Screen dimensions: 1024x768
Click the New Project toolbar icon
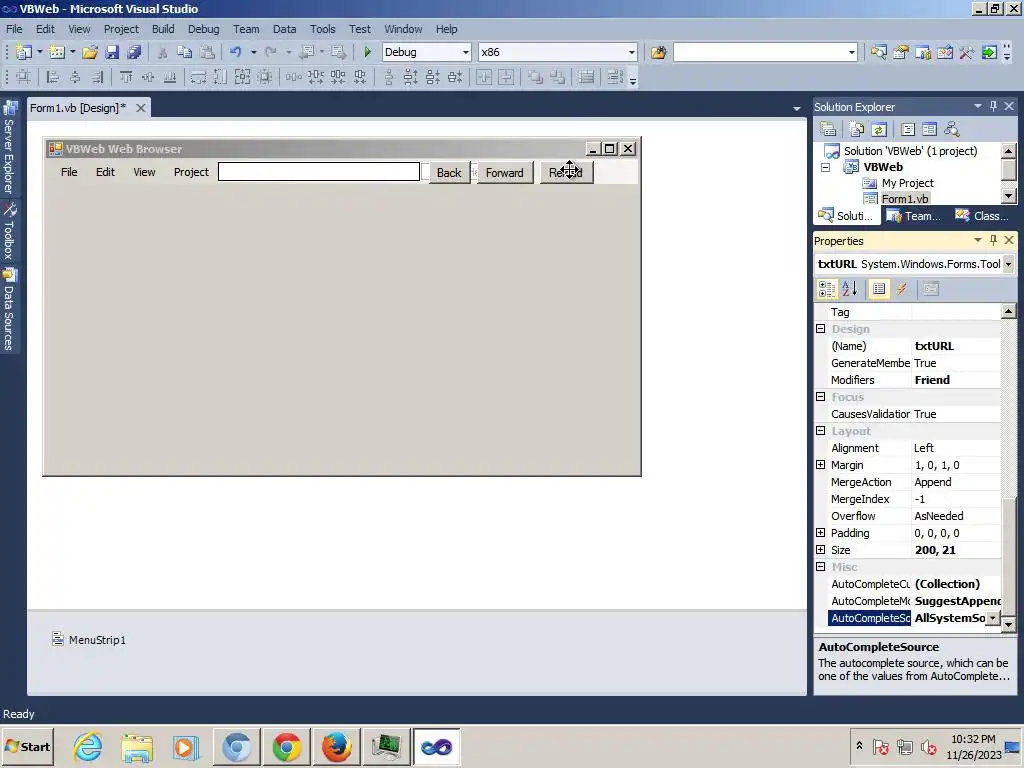pos(24,52)
